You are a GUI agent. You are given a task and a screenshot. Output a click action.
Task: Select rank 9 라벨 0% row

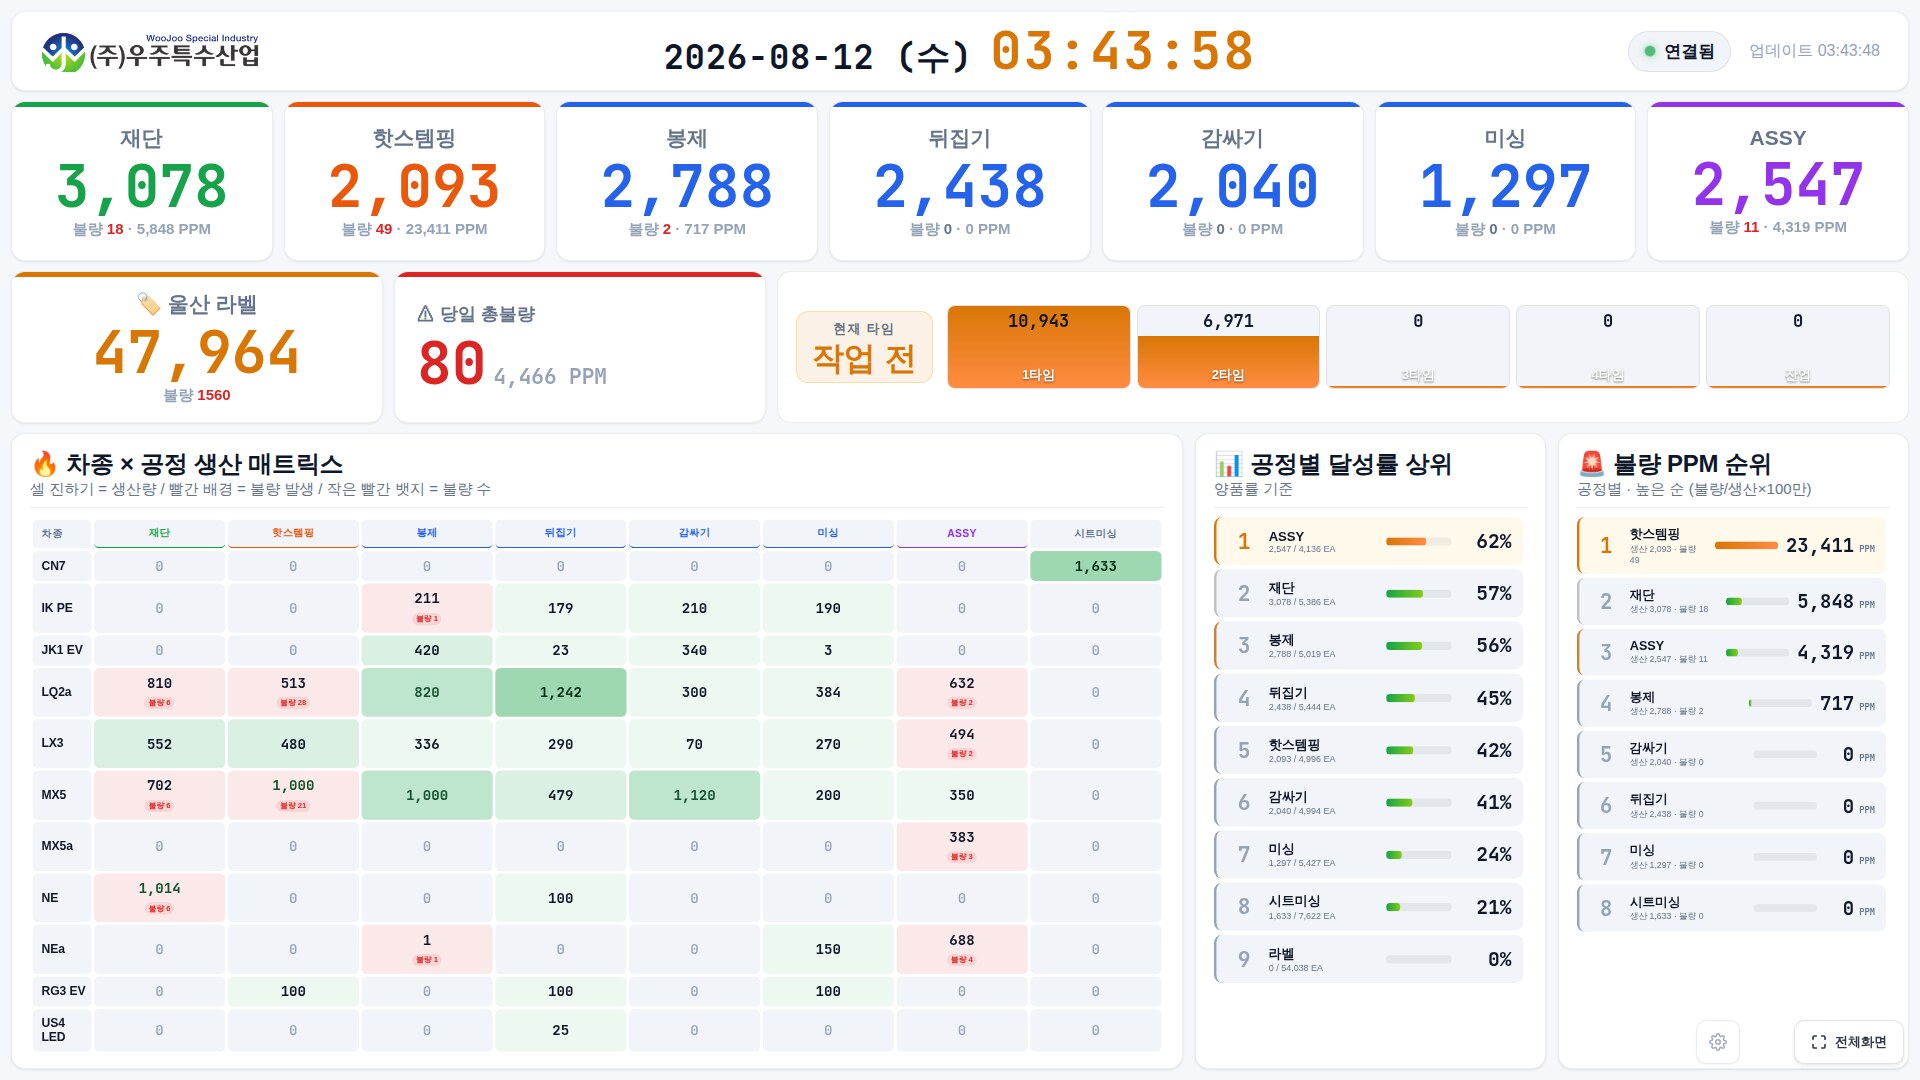click(x=1368, y=959)
